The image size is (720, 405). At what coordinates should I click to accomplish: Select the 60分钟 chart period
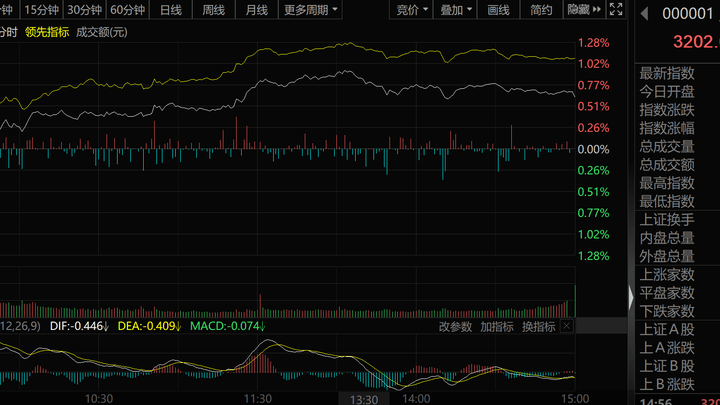click(x=127, y=10)
